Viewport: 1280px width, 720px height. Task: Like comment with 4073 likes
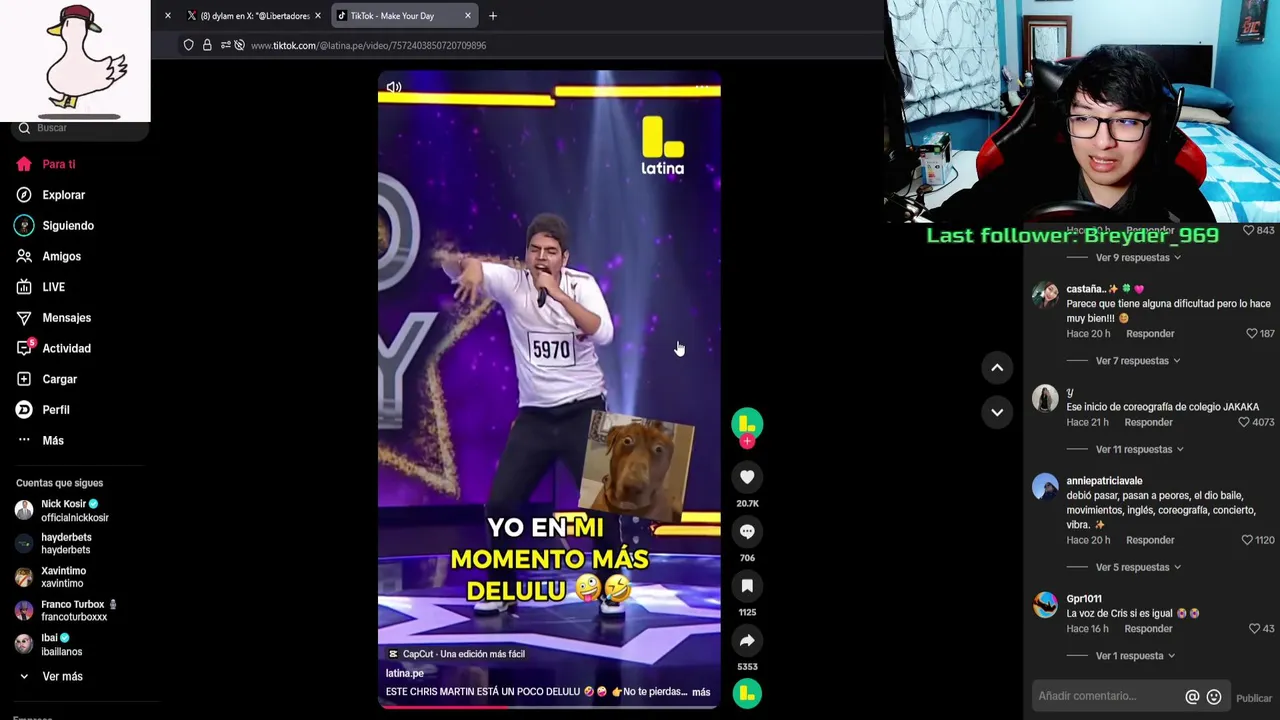click(x=1244, y=423)
